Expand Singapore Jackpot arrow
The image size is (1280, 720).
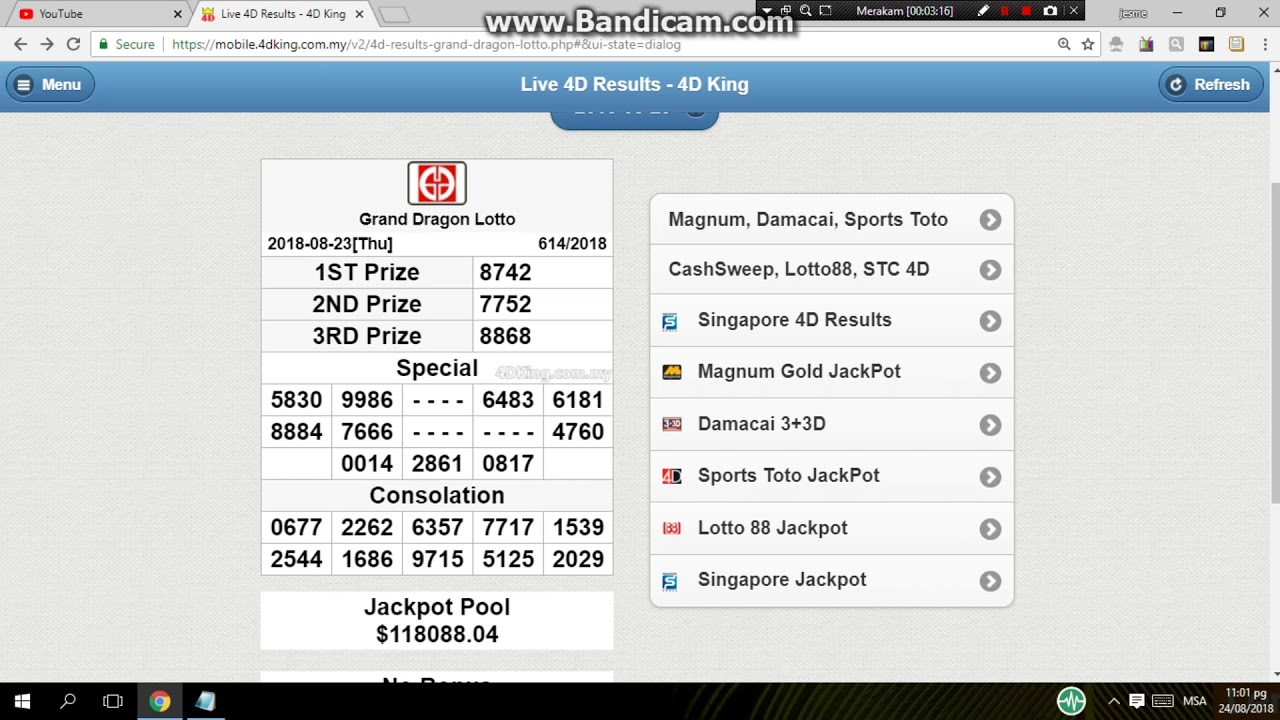[990, 581]
